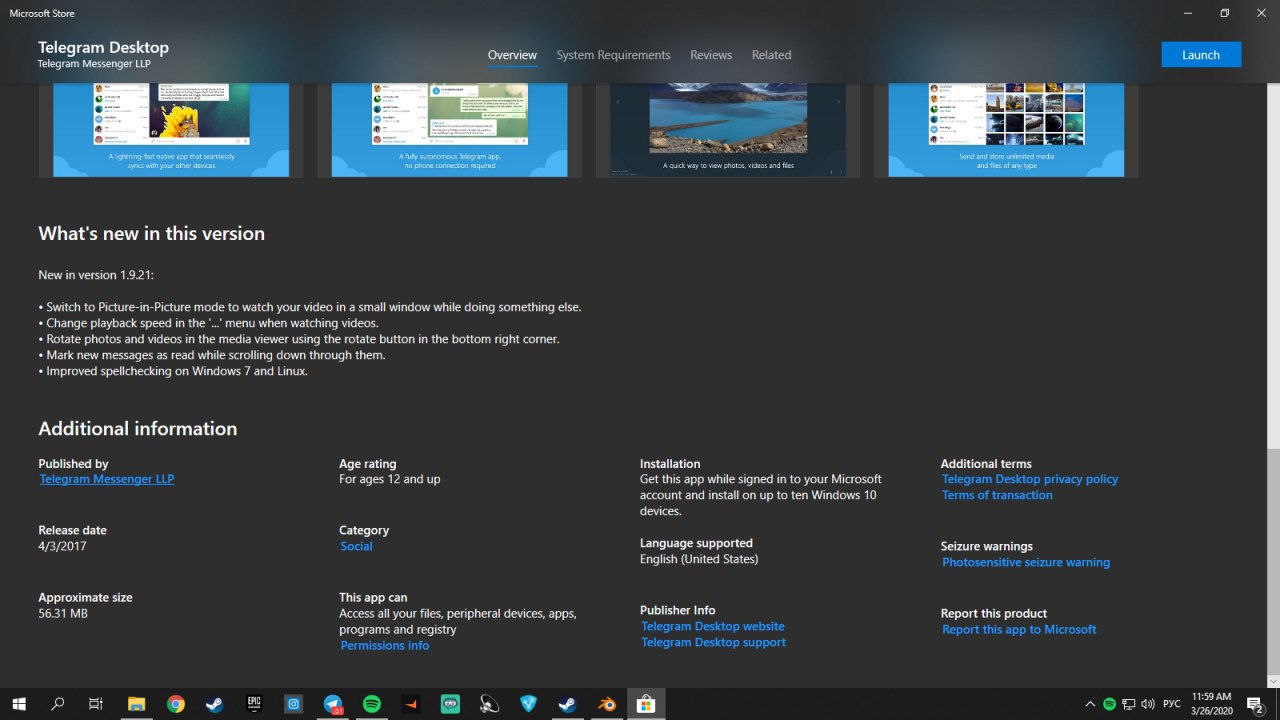Open the Windows Start menu

pyautogui.click(x=19, y=704)
